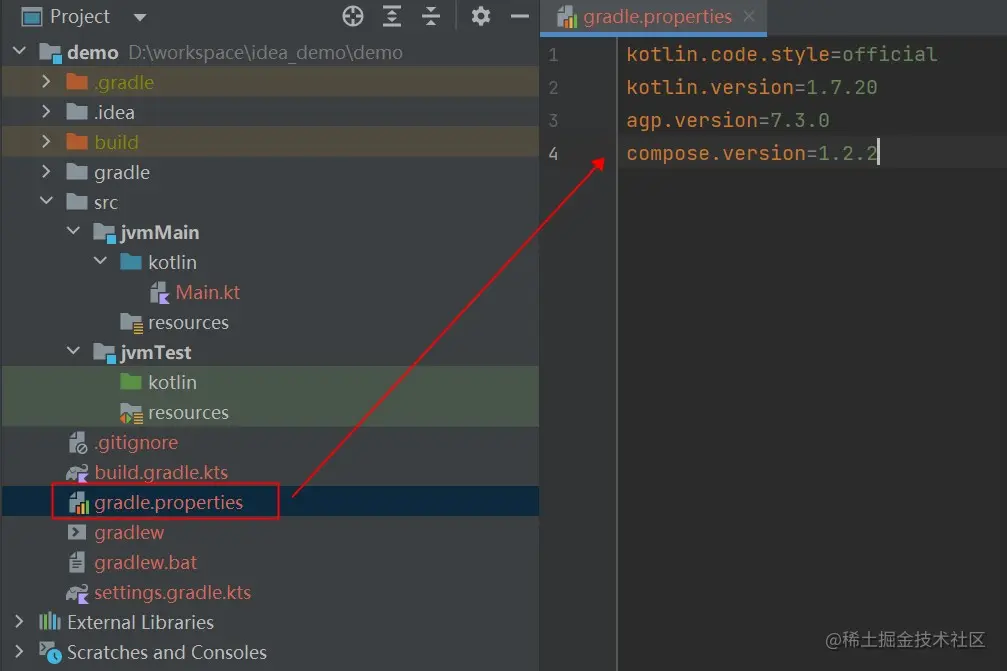Viewport: 1007px width, 671px height.
Task: Click Scratches and Consoles icon
Action: pos(50,652)
